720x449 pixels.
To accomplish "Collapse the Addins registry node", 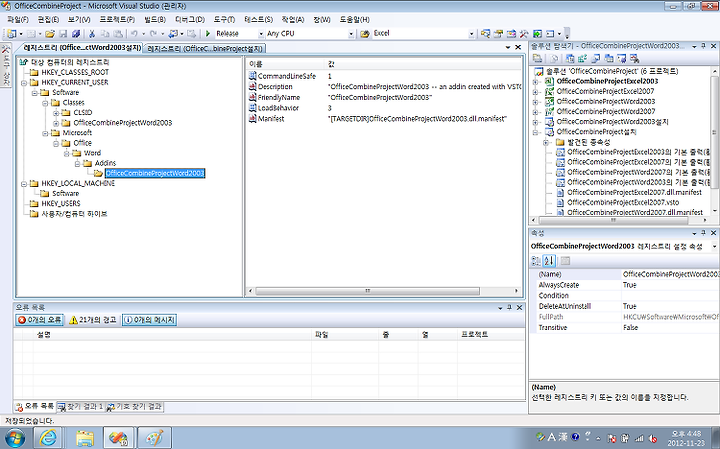I will [77, 163].
